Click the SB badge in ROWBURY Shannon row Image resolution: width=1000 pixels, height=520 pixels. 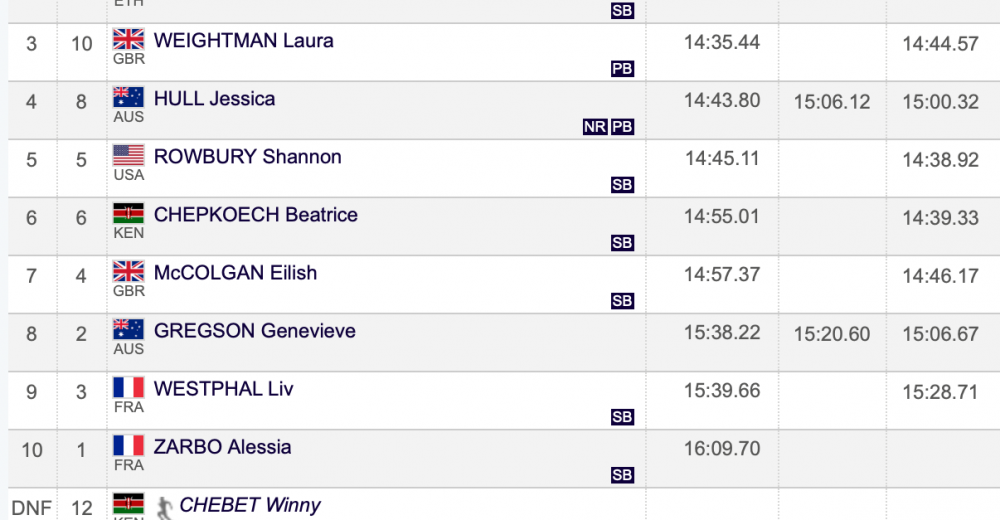pyautogui.click(x=622, y=185)
